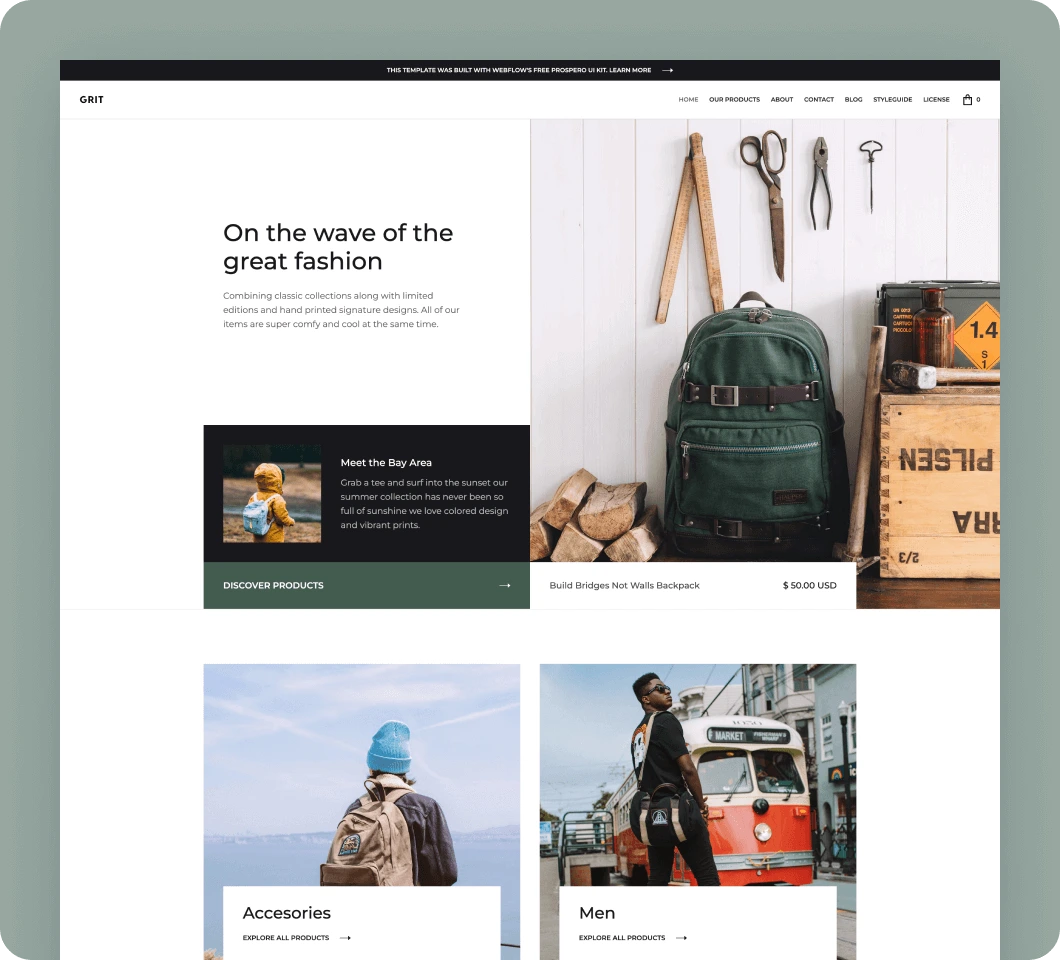Open the LICENSE page
This screenshot has height=960, width=1060.
point(936,99)
